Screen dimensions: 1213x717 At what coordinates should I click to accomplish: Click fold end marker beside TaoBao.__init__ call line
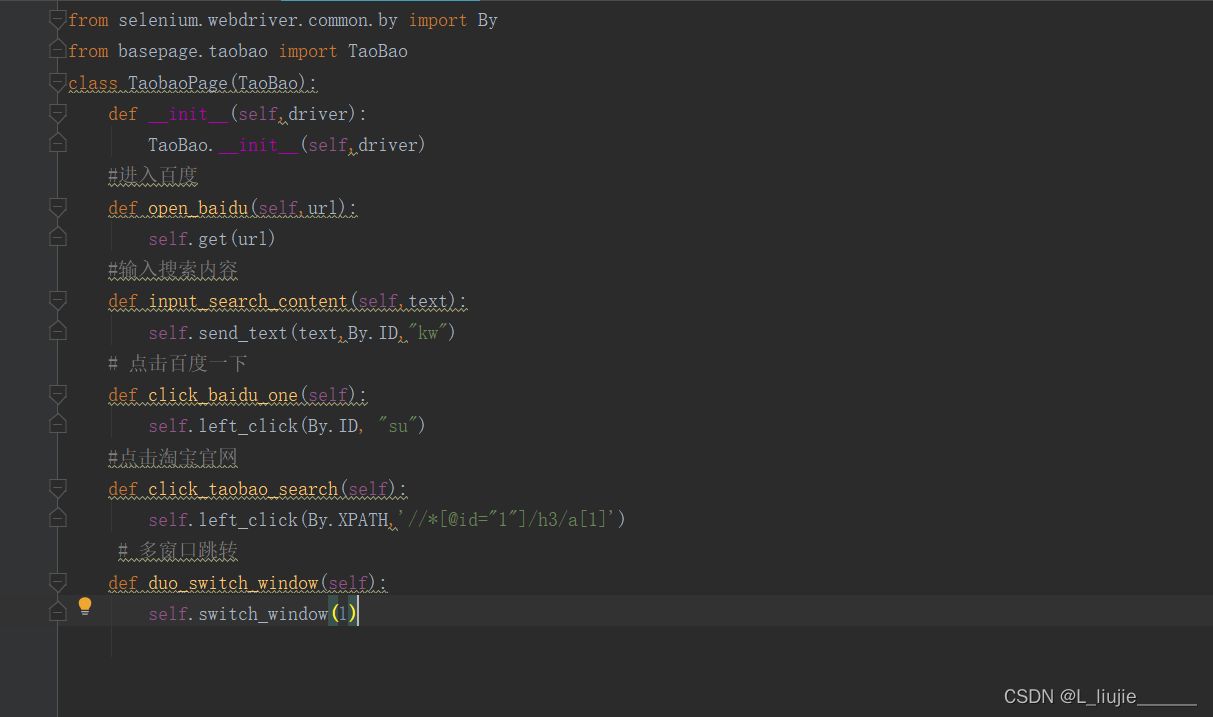click(x=58, y=144)
